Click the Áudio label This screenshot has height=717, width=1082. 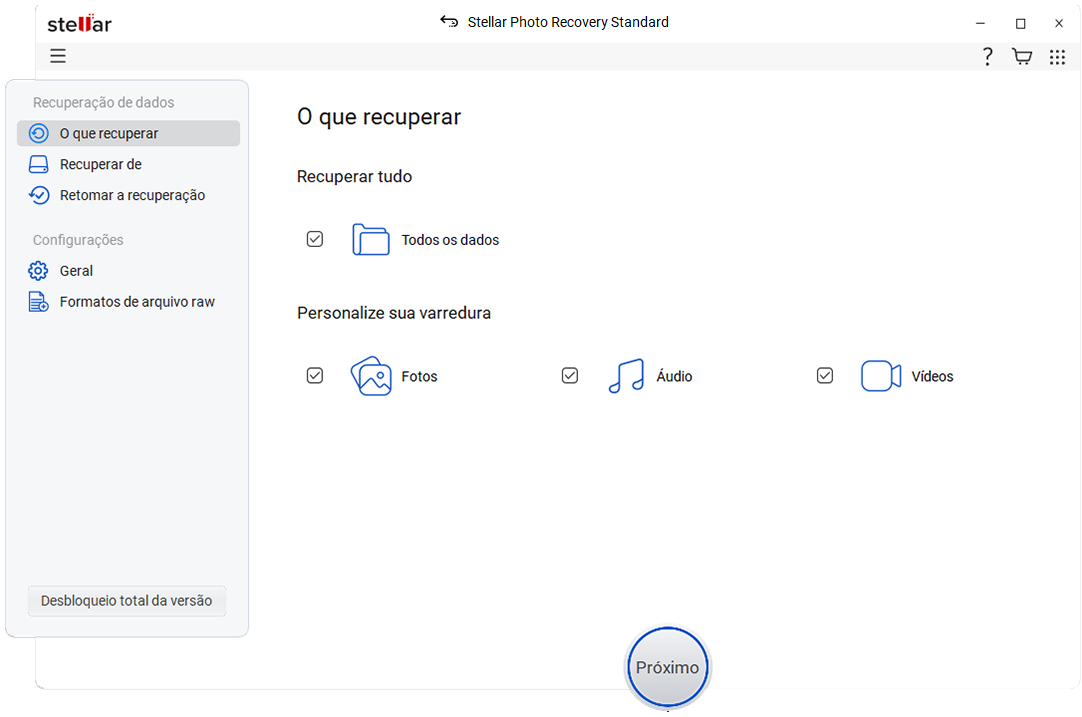tap(674, 376)
